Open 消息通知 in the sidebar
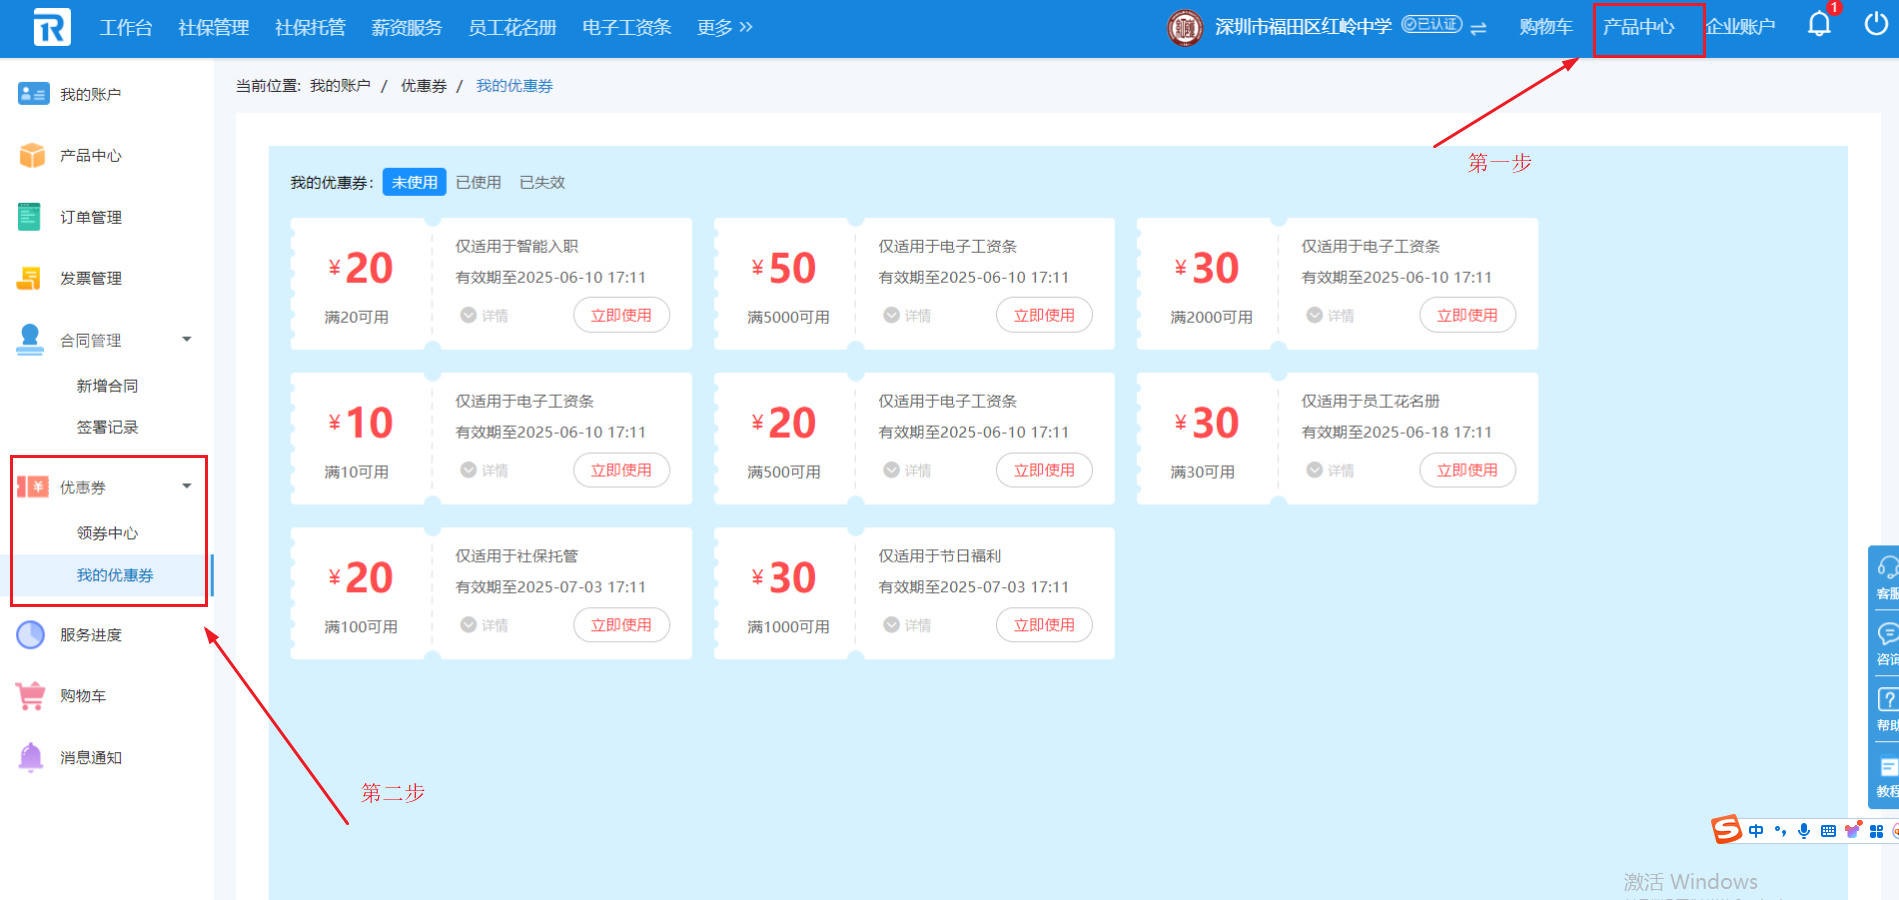Image resolution: width=1899 pixels, height=900 pixels. [x=90, y=758]
